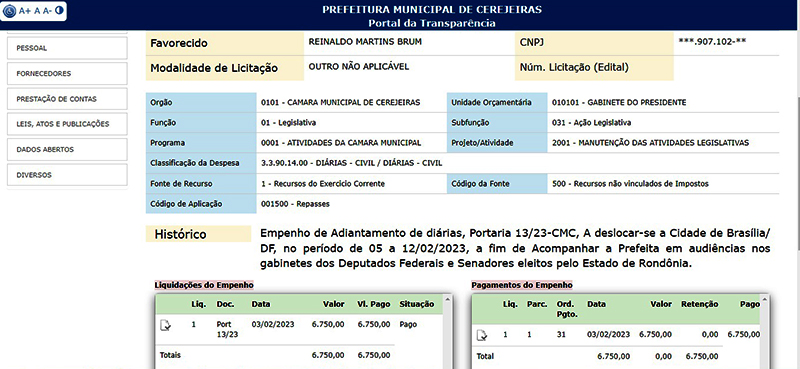The height and width of the screenshot is (369, 800).
Task: Open PRESTAÇÃO DE CONTAS section
Action: 67,99
